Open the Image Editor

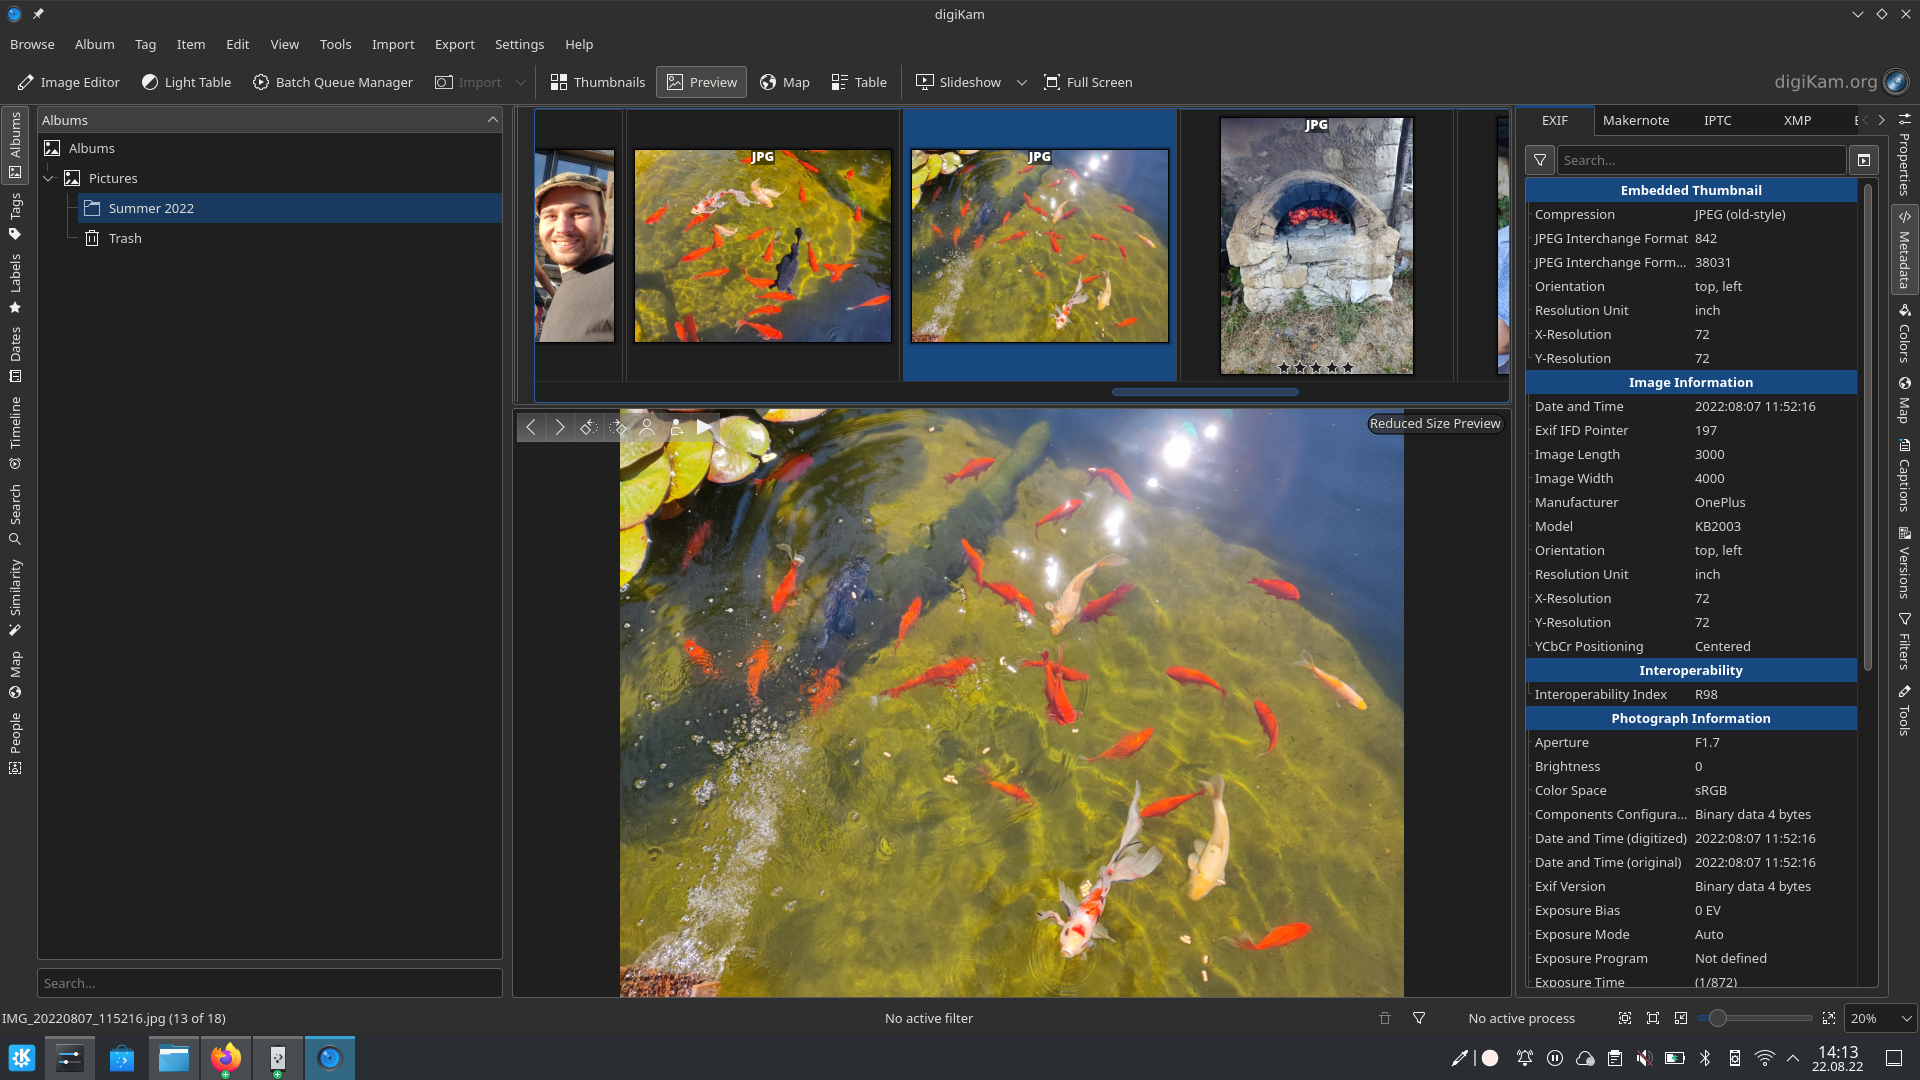coord(68,82)
